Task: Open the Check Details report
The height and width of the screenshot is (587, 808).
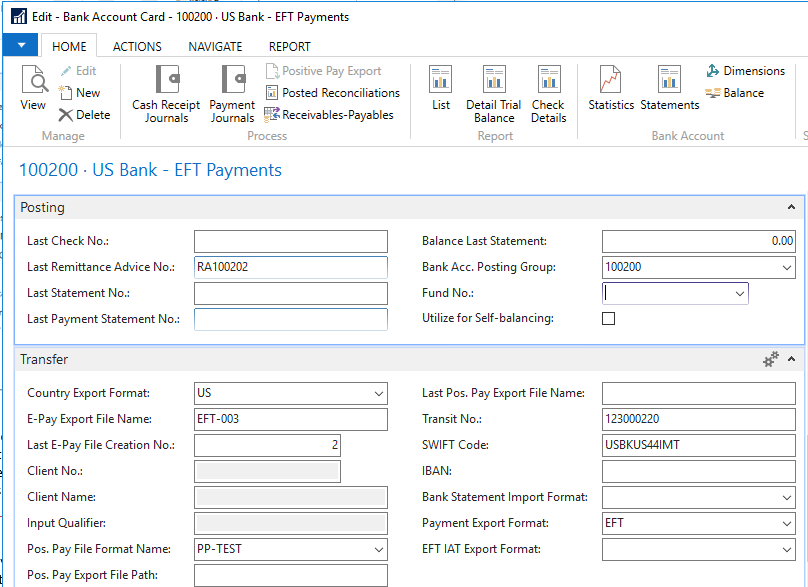Action: point(548,94)
